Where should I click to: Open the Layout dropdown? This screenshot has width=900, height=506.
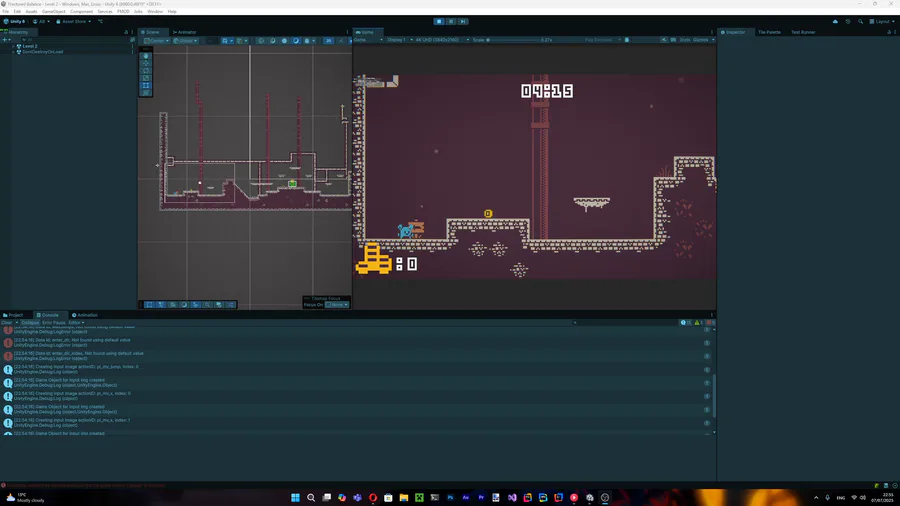[882, 21]
